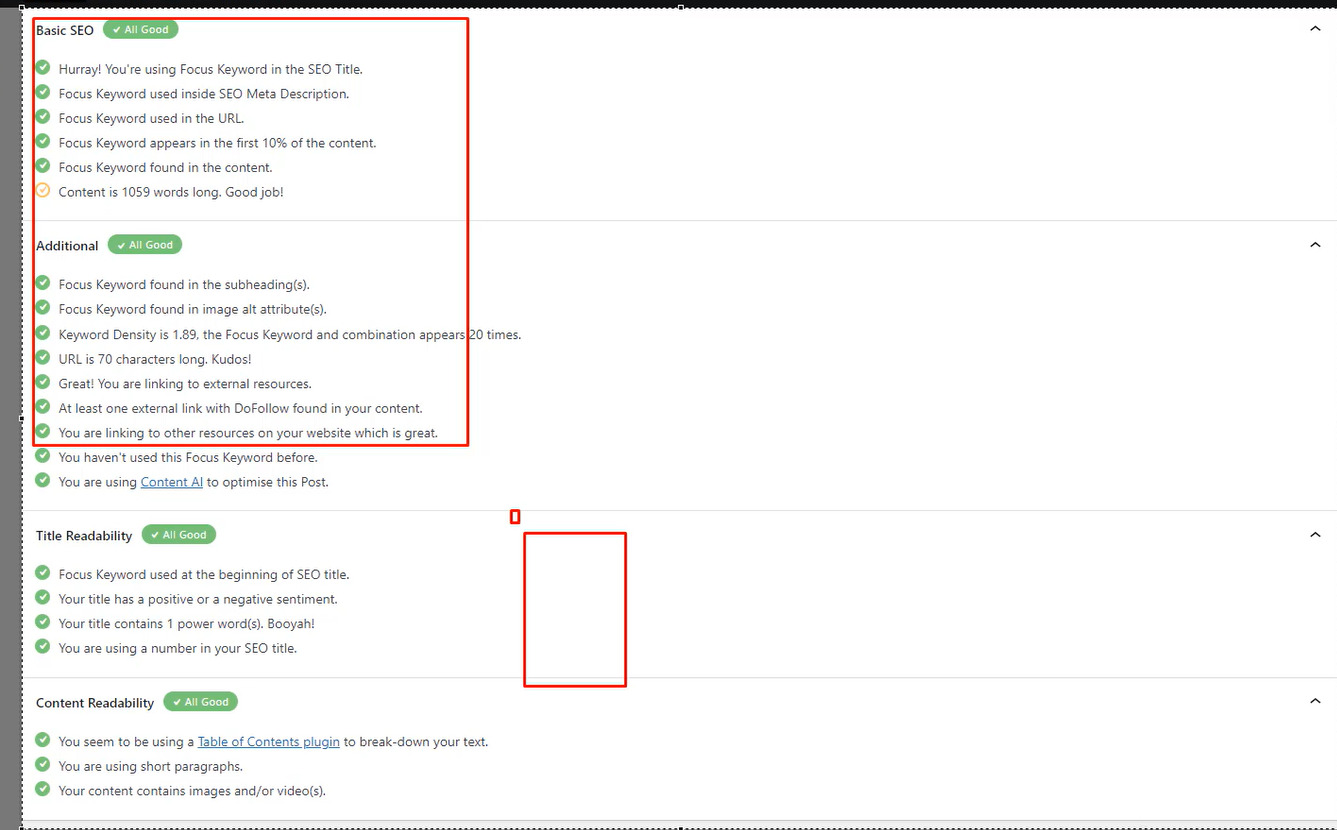
Task: Click the check icon beside URL is 70 characters long
Action: (42, 357)
